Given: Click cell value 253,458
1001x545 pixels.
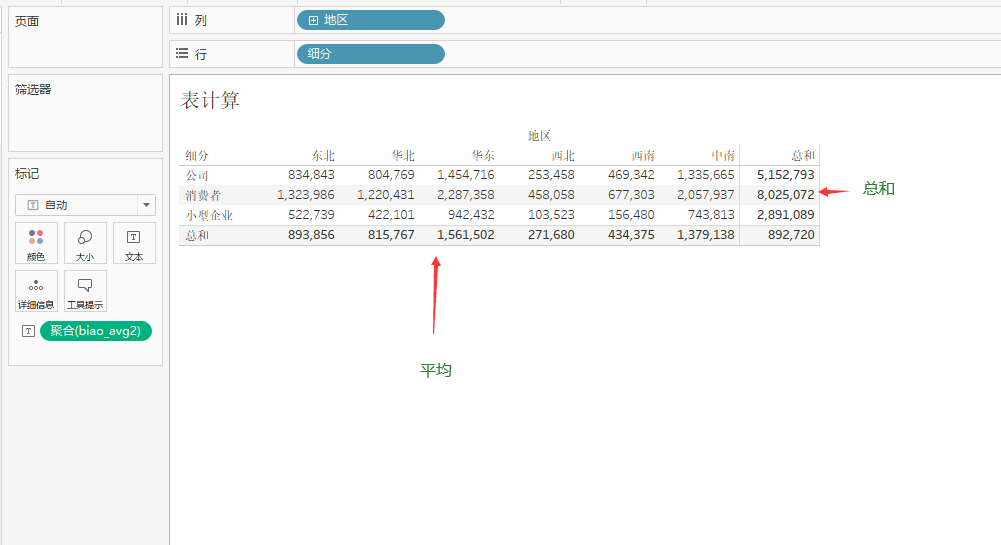Looking at the screenshot, I should tap(551, 175).
